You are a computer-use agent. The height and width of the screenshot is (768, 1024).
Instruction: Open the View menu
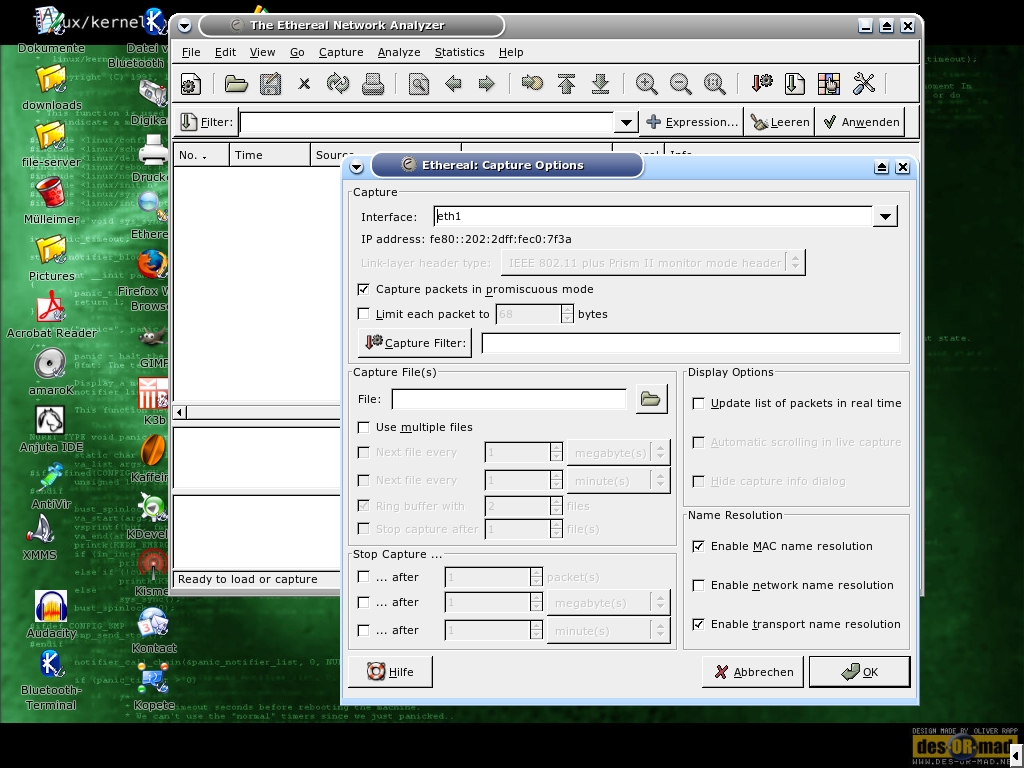pos(263,52)
